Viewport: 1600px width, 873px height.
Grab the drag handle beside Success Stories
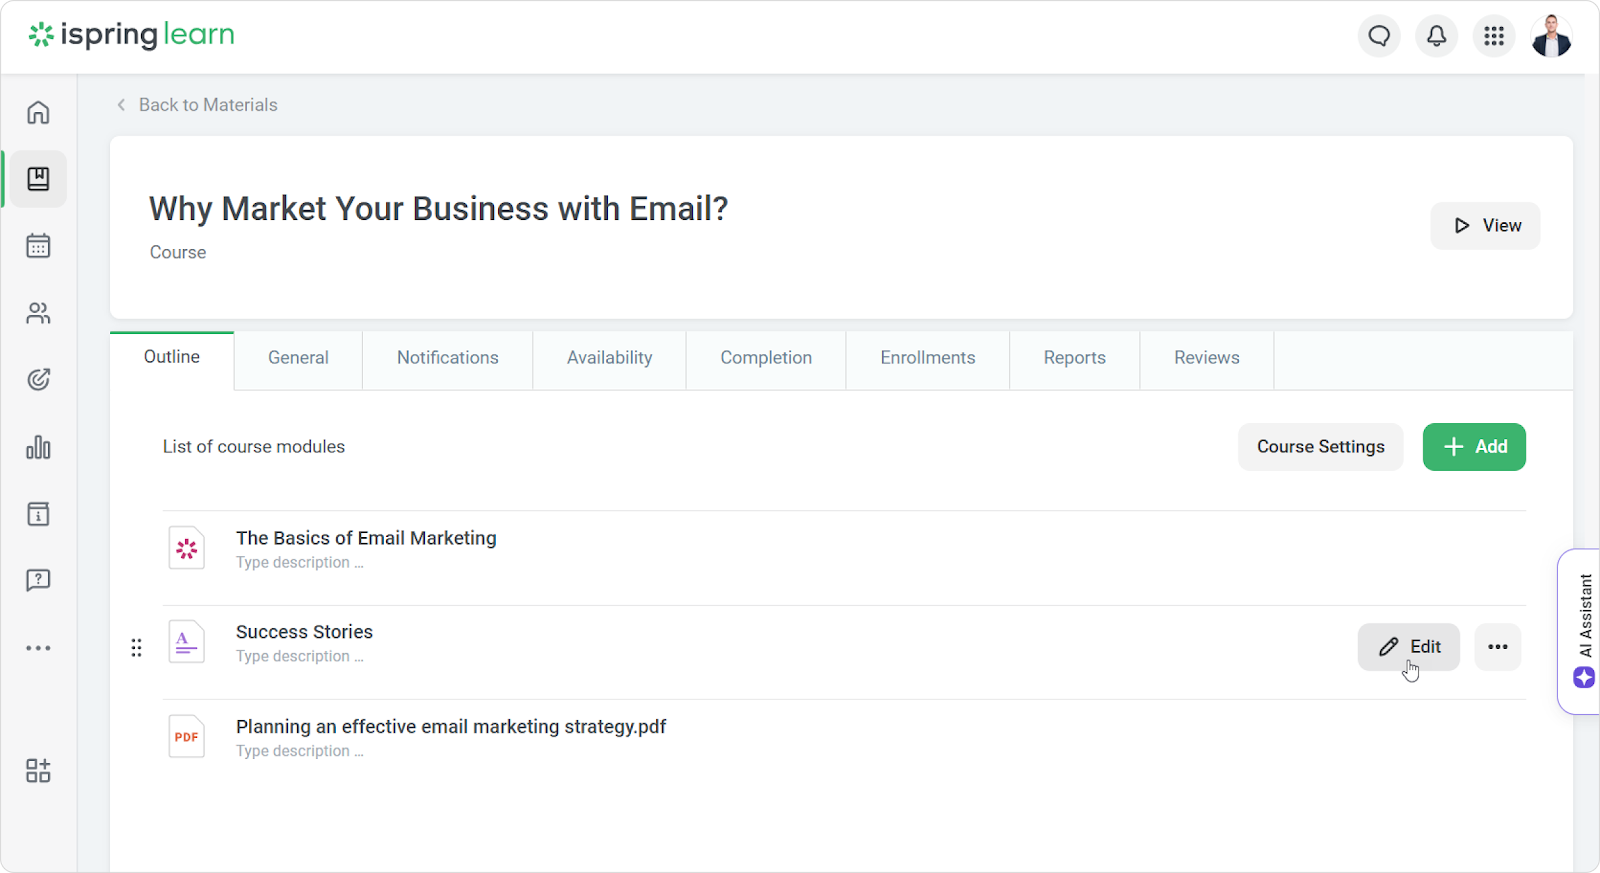(137, 648)
